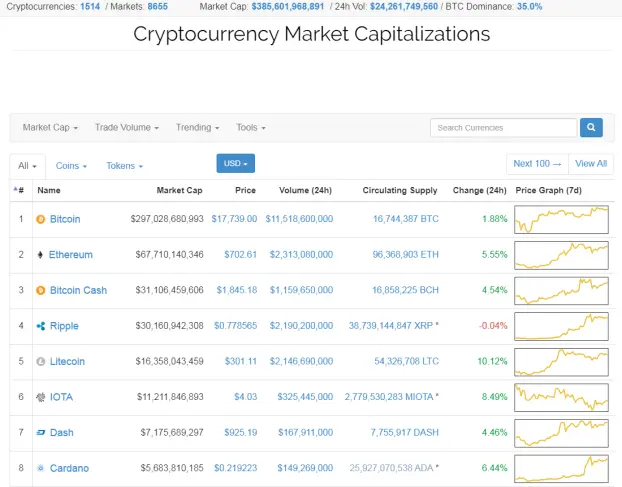Open the IOTA name link
The height and width of the screenshot is (487, 622).
[x=61, y=397]
